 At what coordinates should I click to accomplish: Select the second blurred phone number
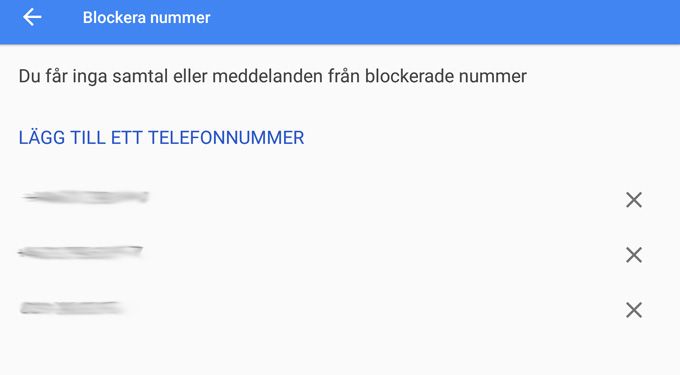coord(80,252)
